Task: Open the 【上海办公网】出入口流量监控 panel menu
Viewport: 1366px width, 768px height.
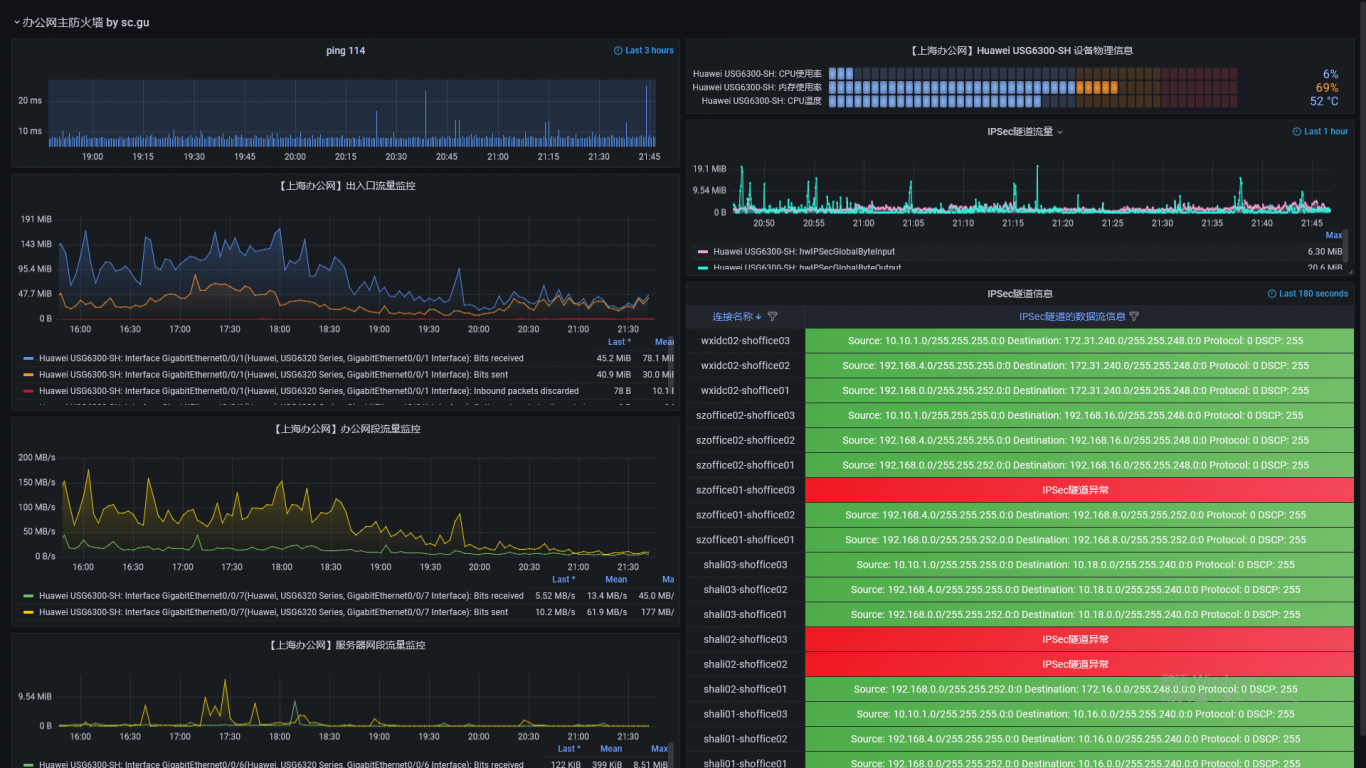Action: tap(345, 185)
